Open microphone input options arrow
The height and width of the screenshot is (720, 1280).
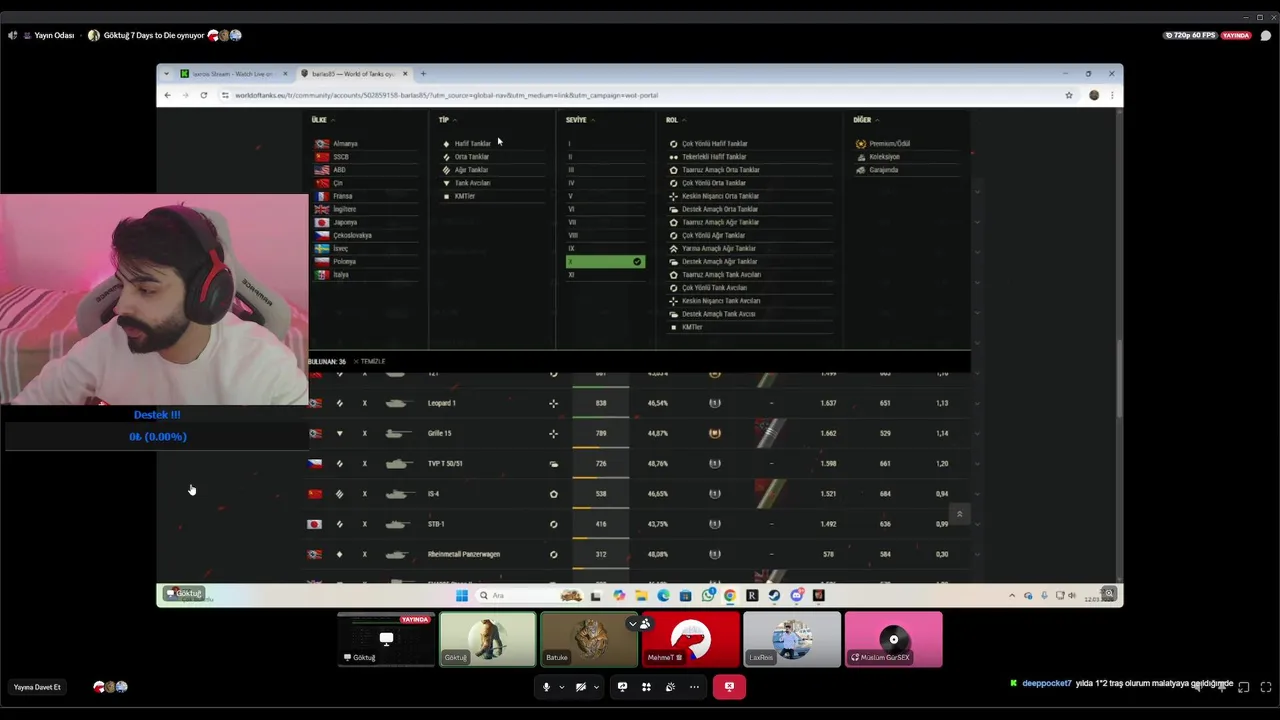coord(561,687)
